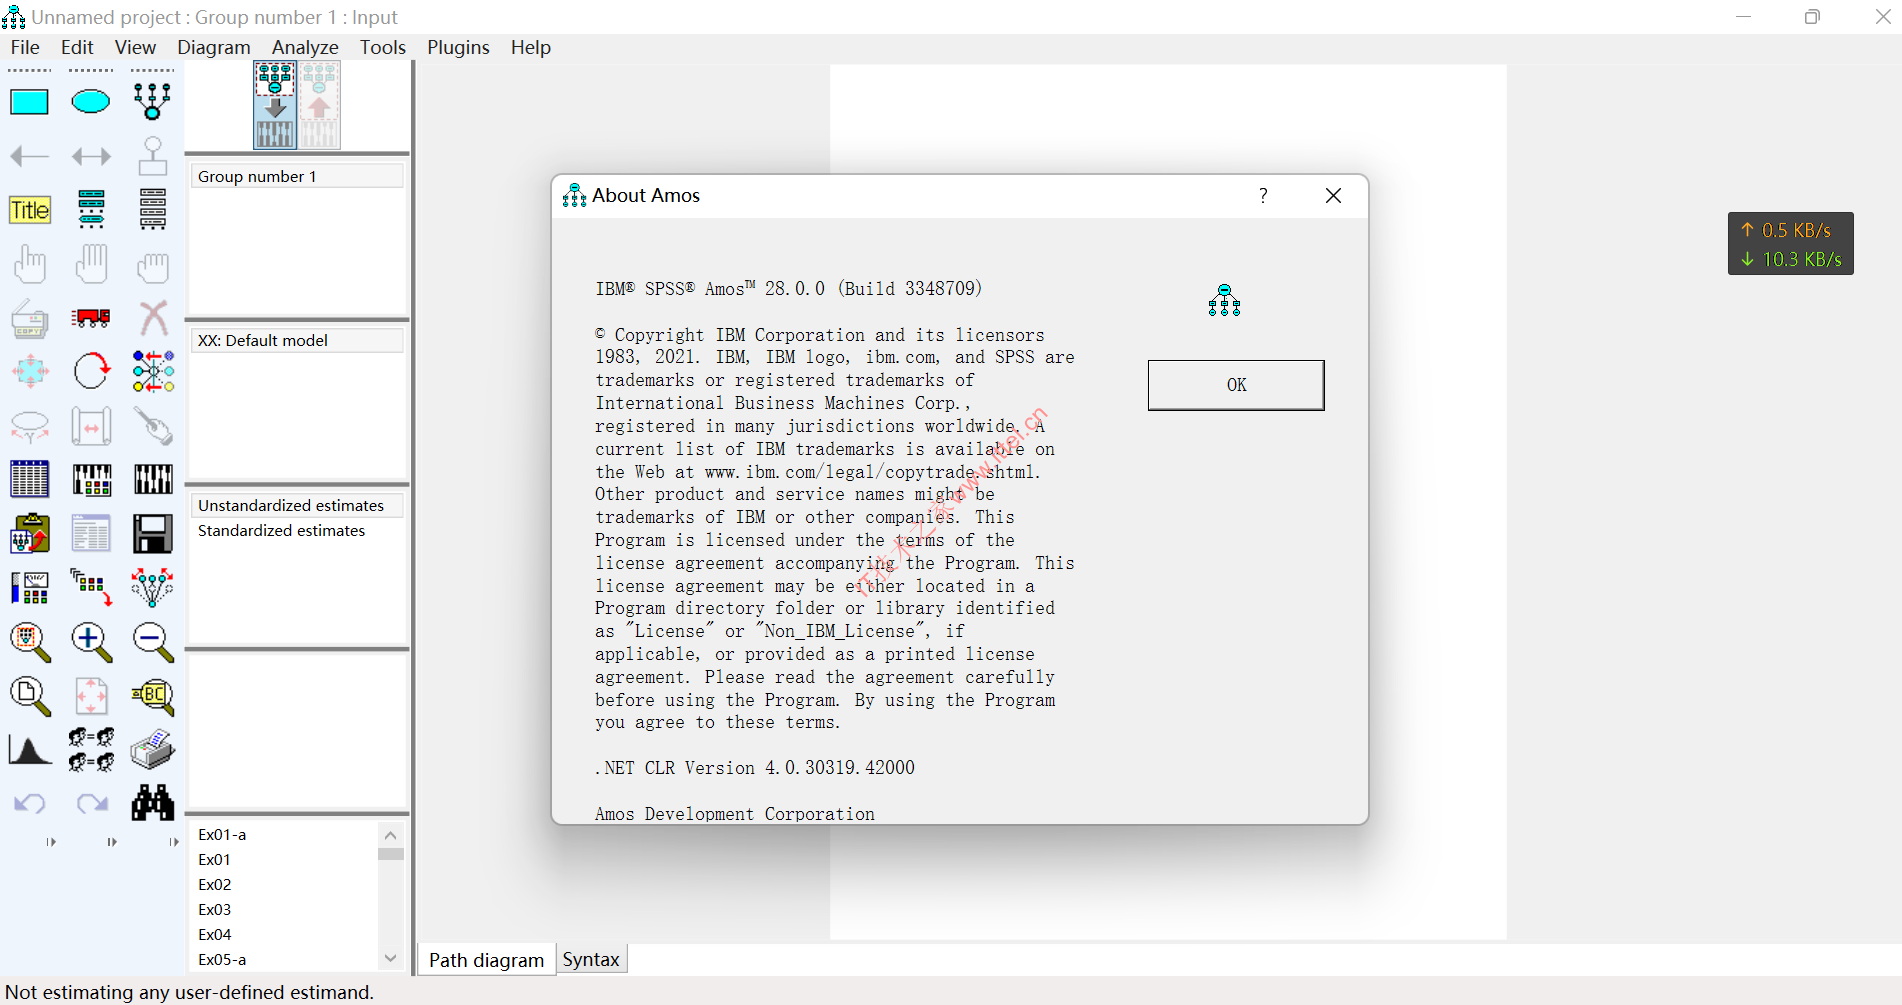Close the About Amos dialog

(1333, 195)
